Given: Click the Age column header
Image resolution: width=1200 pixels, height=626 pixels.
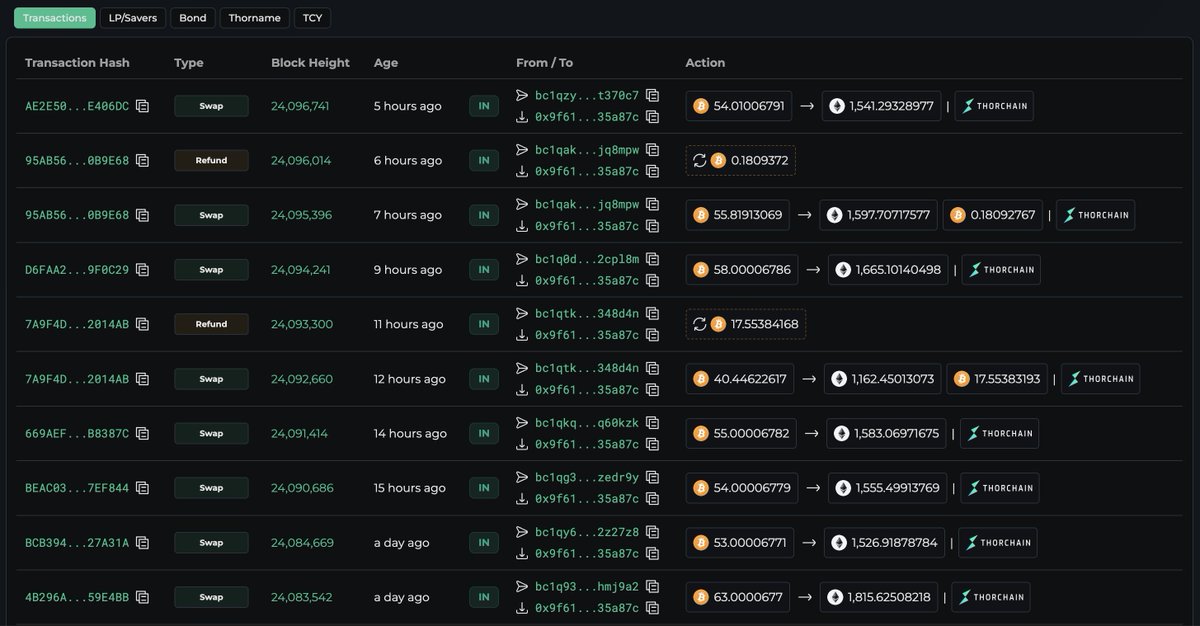Looking at the screenshot, I should (386, 63).
